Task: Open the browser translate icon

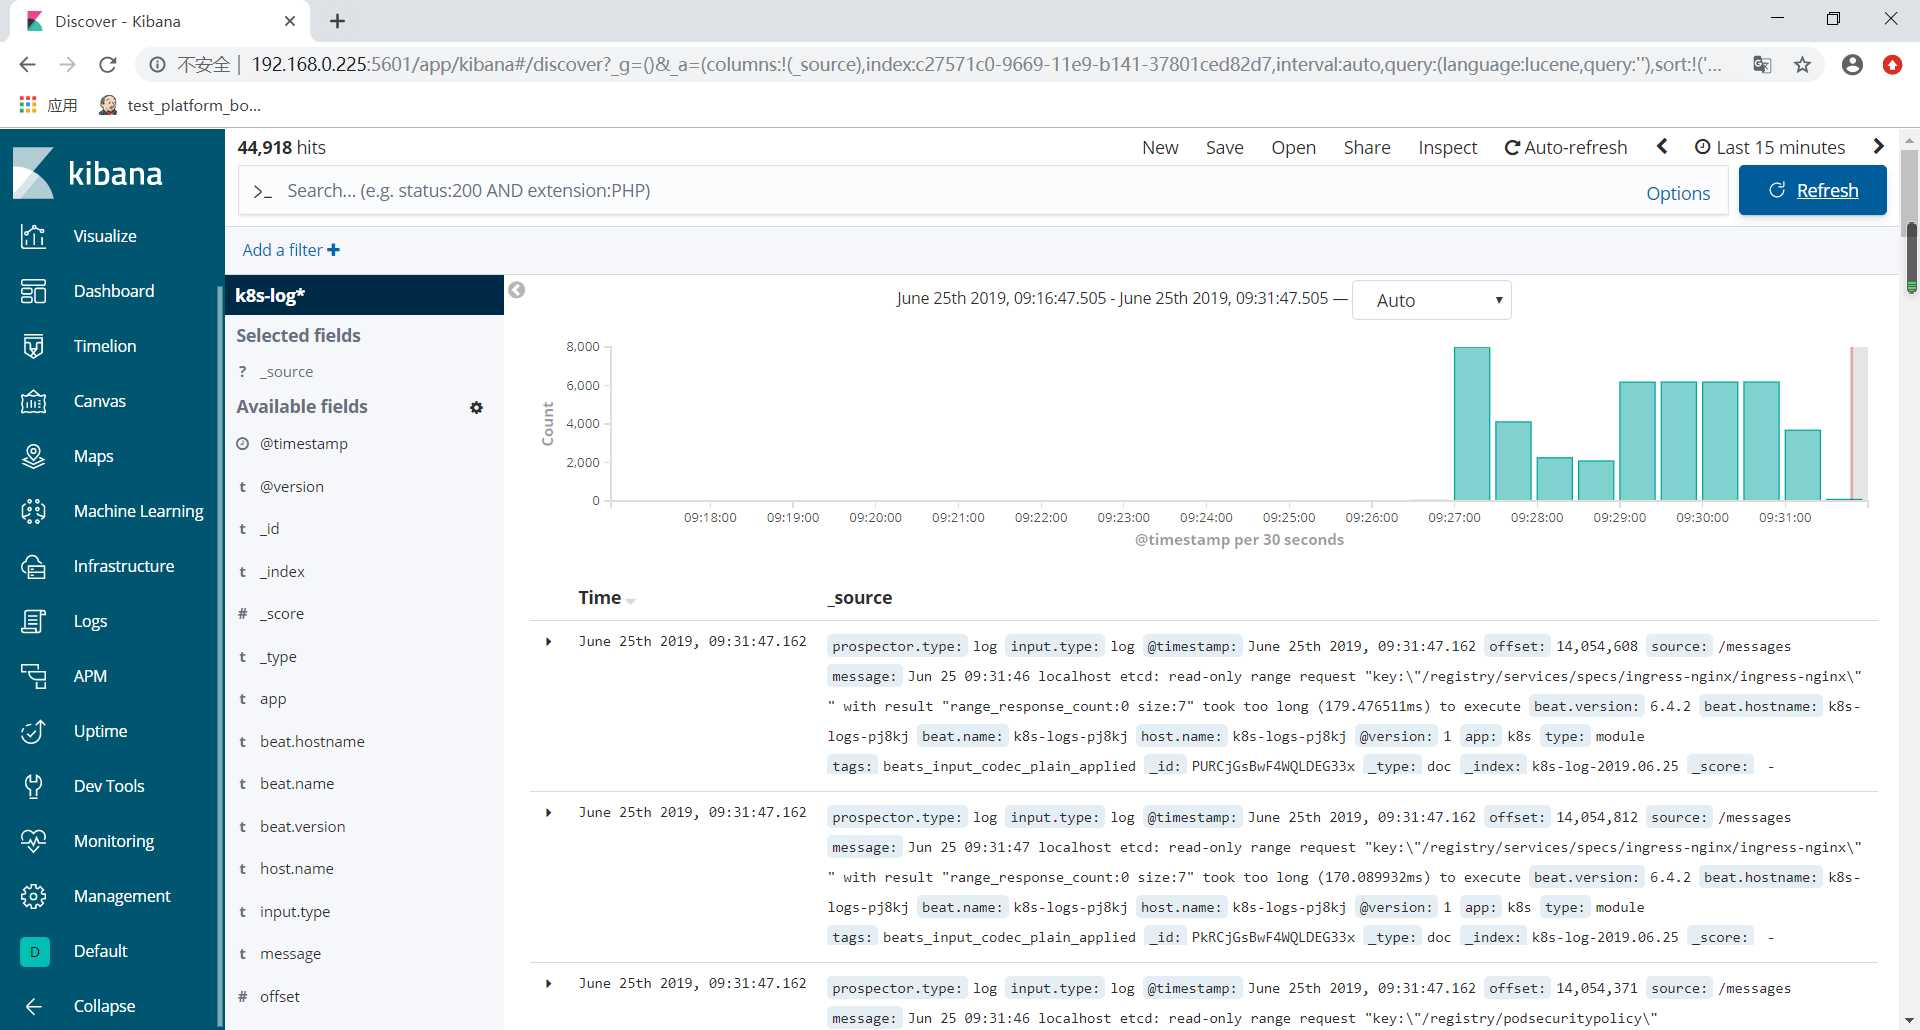Action: pyautogui.click(x=1762, y=64)
